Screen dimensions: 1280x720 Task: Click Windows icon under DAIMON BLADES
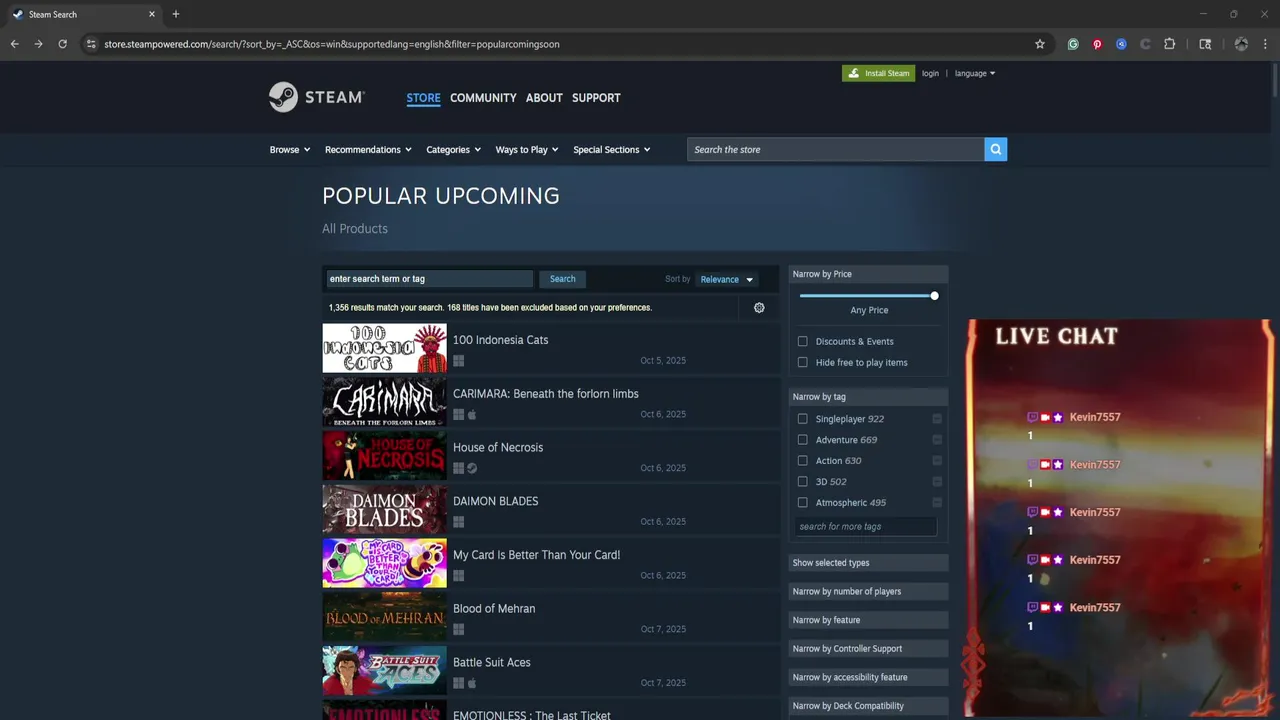pyautogui.click(x=458, y=522)
